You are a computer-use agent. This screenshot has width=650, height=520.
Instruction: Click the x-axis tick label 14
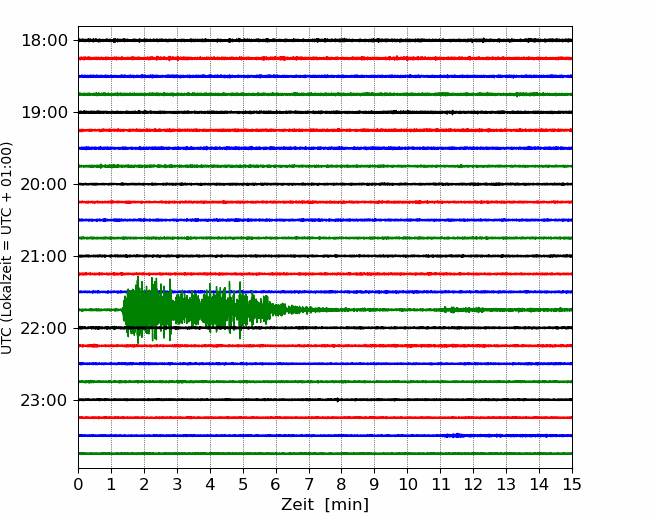539,484
